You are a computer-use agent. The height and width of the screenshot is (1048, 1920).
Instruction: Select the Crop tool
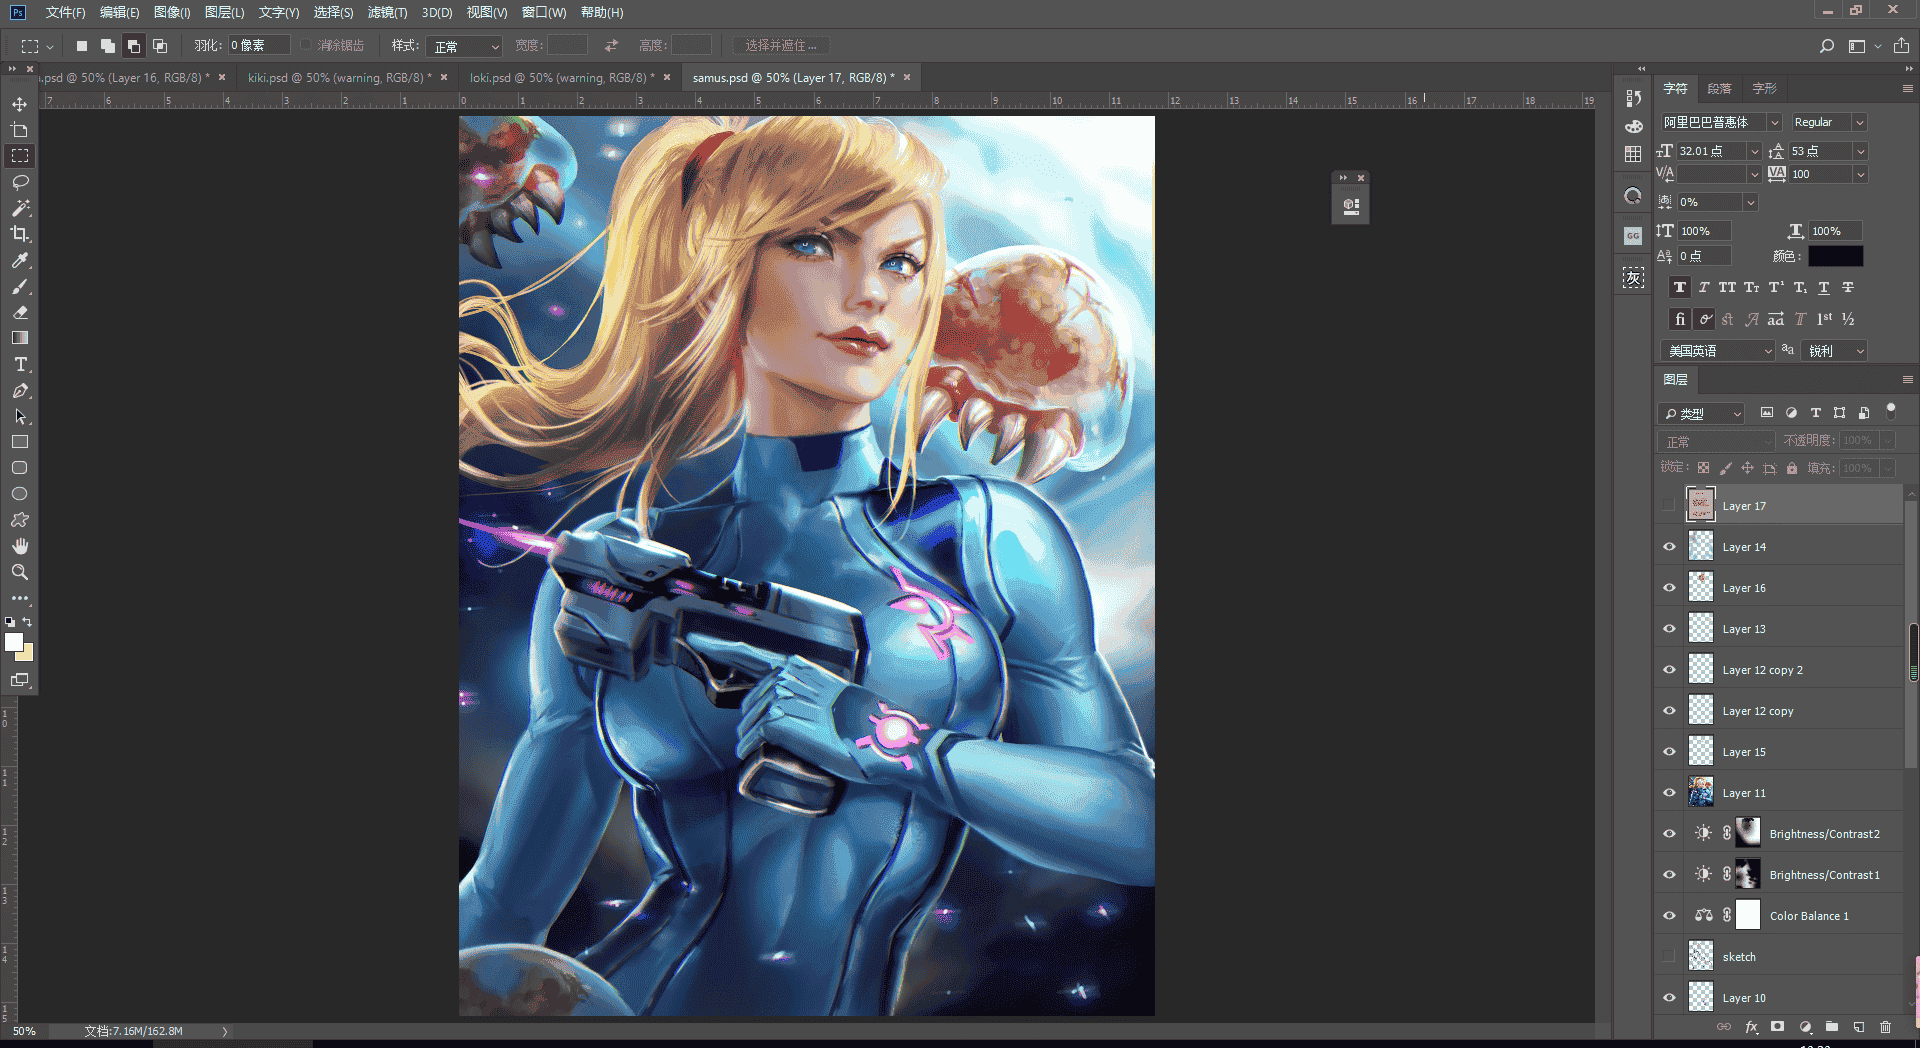pyautogui.click(x=20, y=234)
